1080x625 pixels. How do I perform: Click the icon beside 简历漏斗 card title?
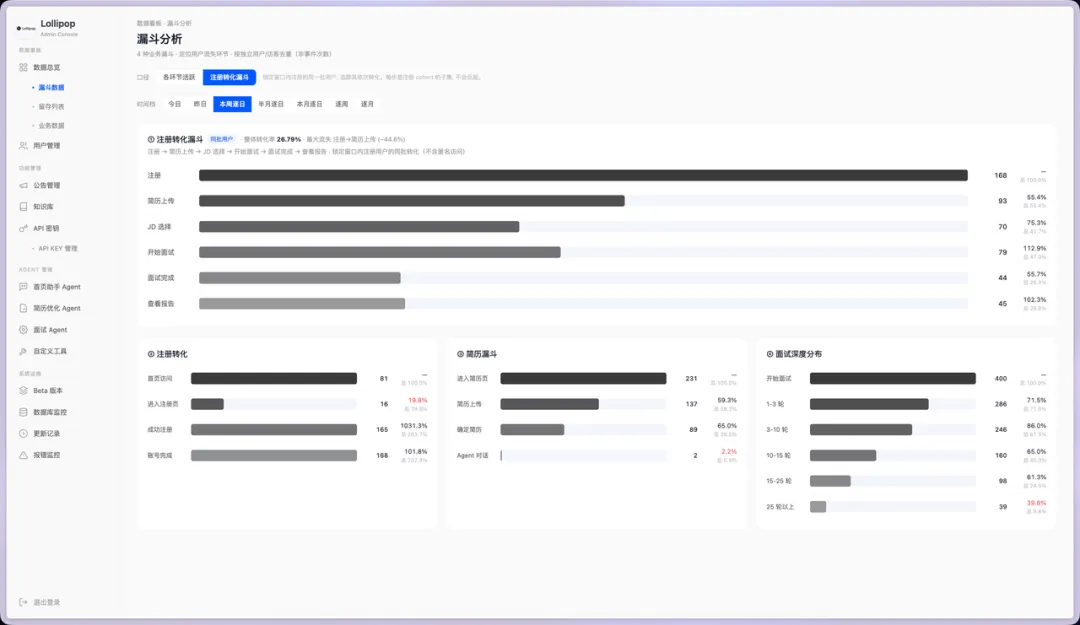pyautogui.click(x=460, y=354)
